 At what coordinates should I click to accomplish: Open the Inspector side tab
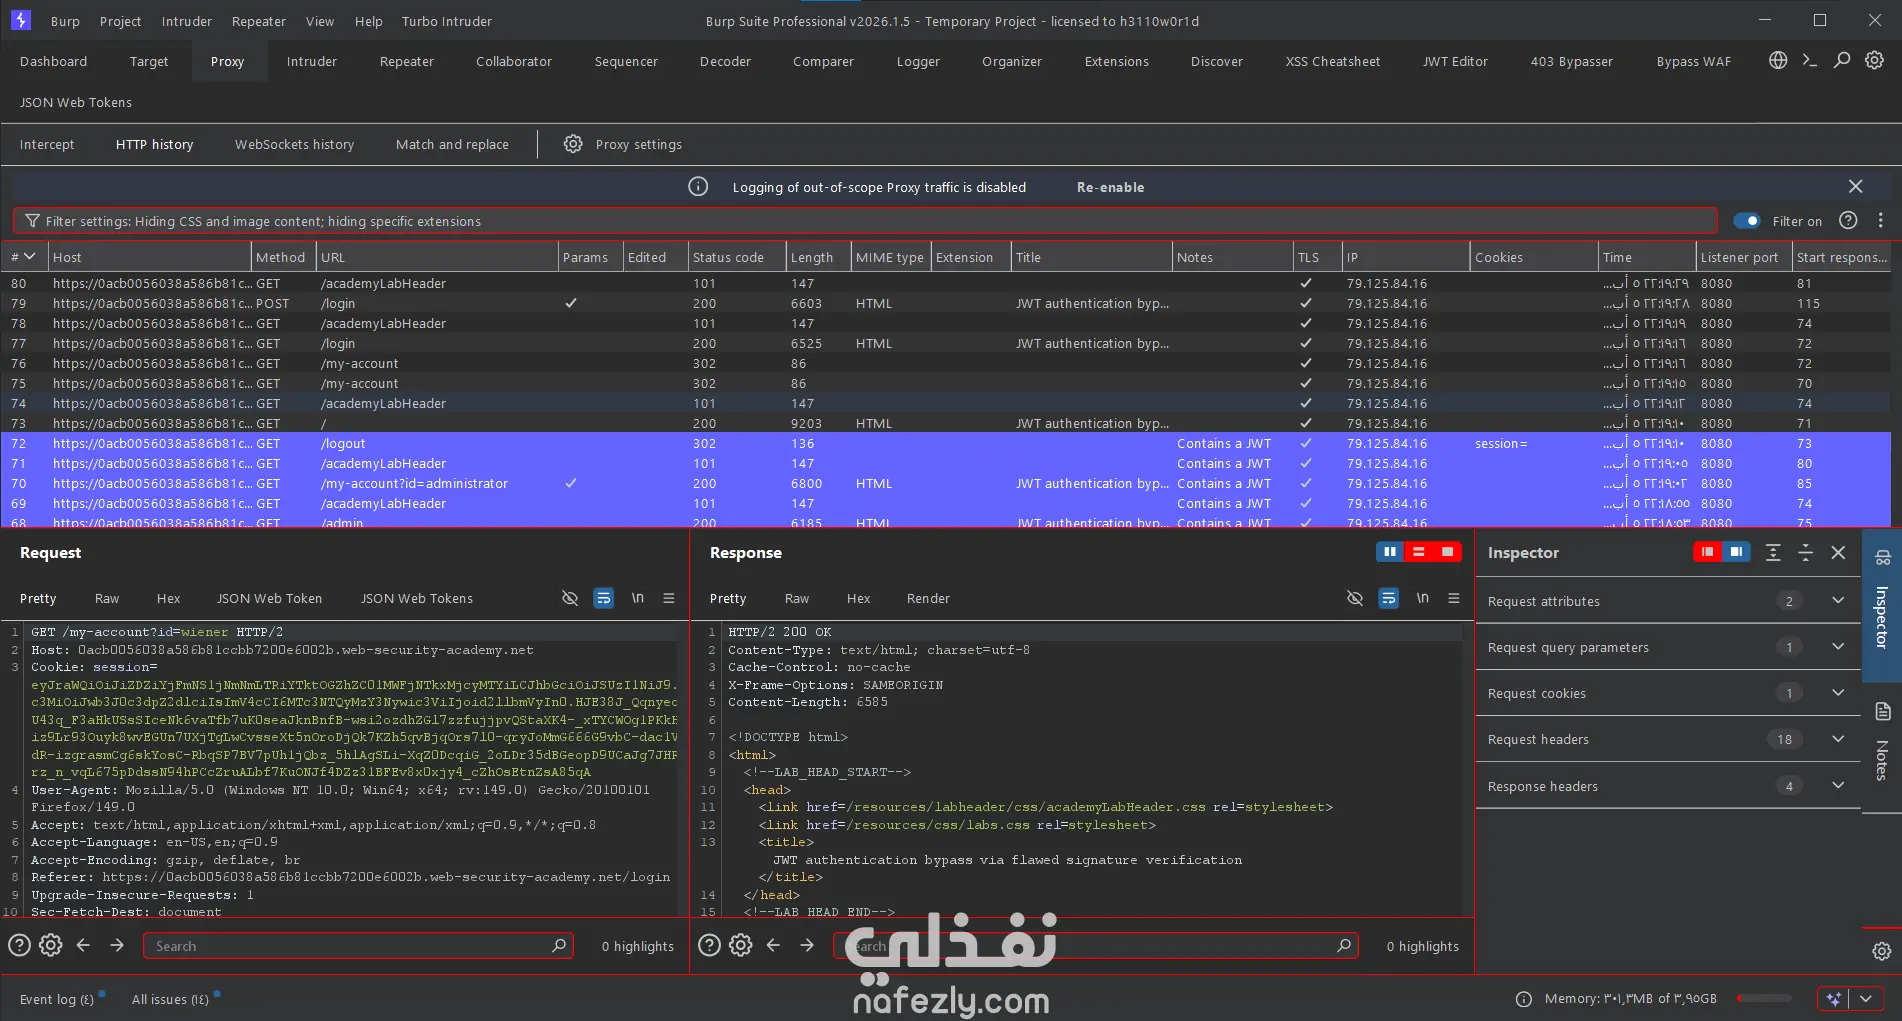pos(1882,605)
